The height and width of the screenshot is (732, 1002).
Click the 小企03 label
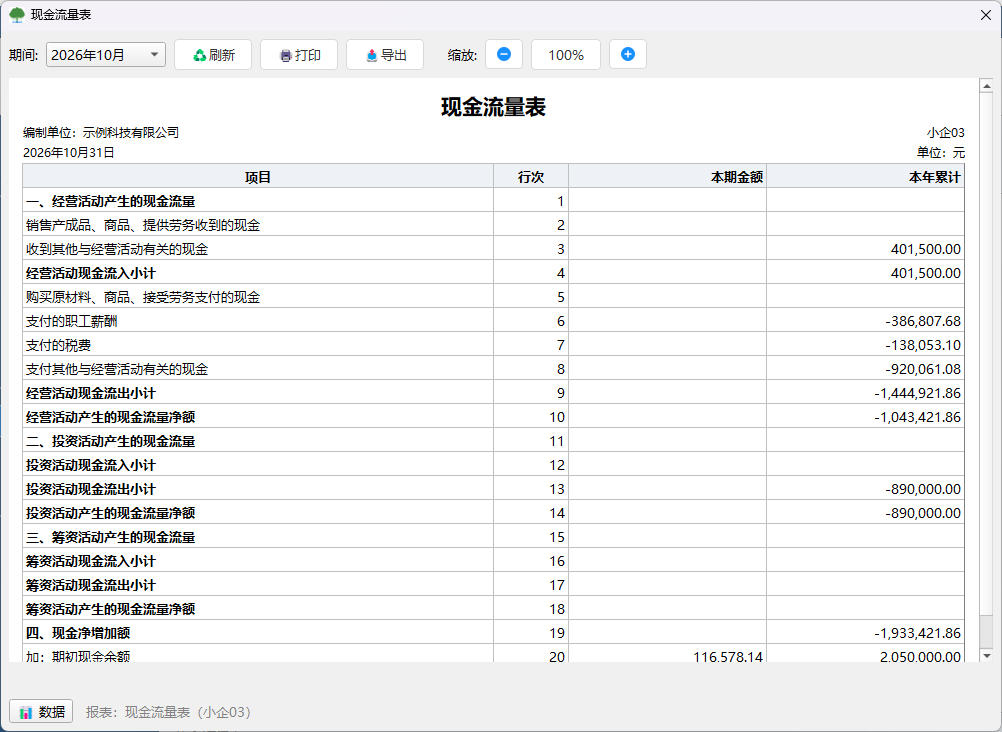[946, 132]
